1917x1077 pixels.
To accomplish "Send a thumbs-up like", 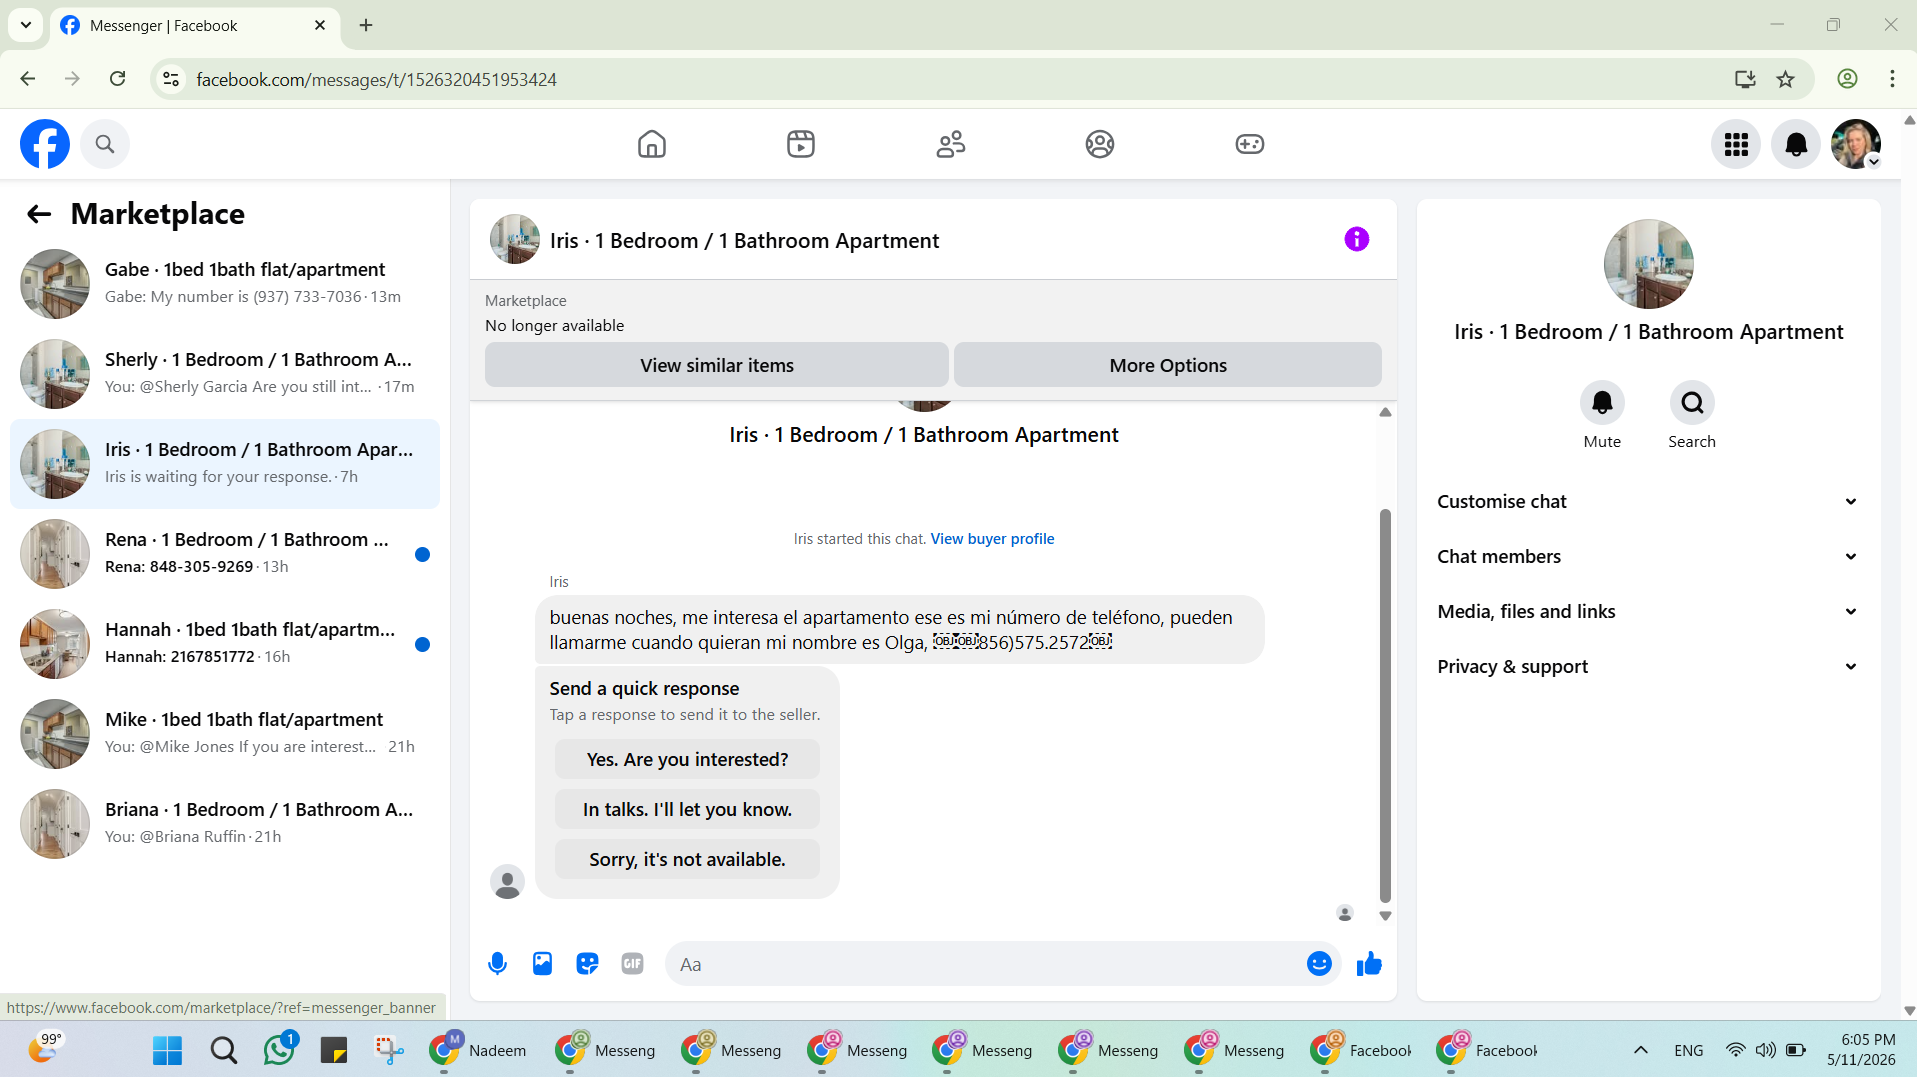I will click(x=1369, y=964).
